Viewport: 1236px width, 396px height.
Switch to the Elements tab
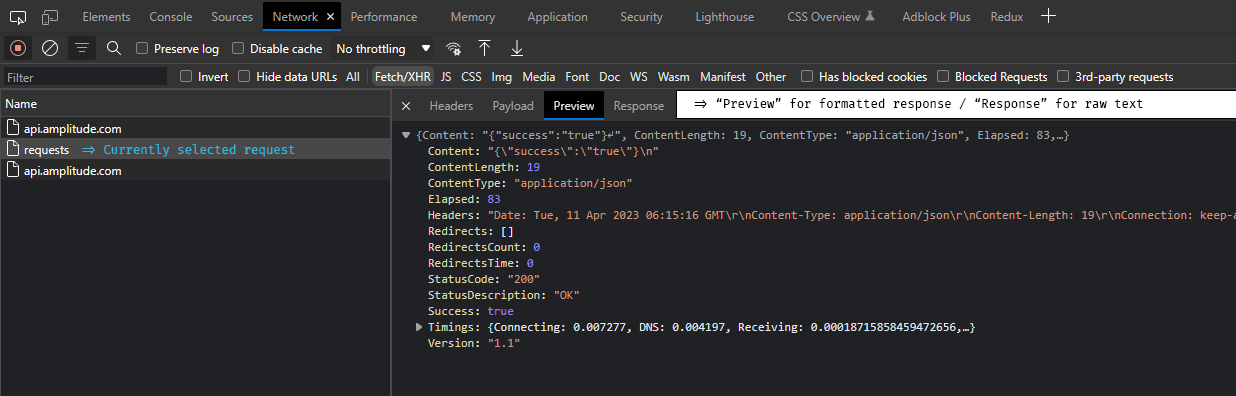[x=105, y=17]
